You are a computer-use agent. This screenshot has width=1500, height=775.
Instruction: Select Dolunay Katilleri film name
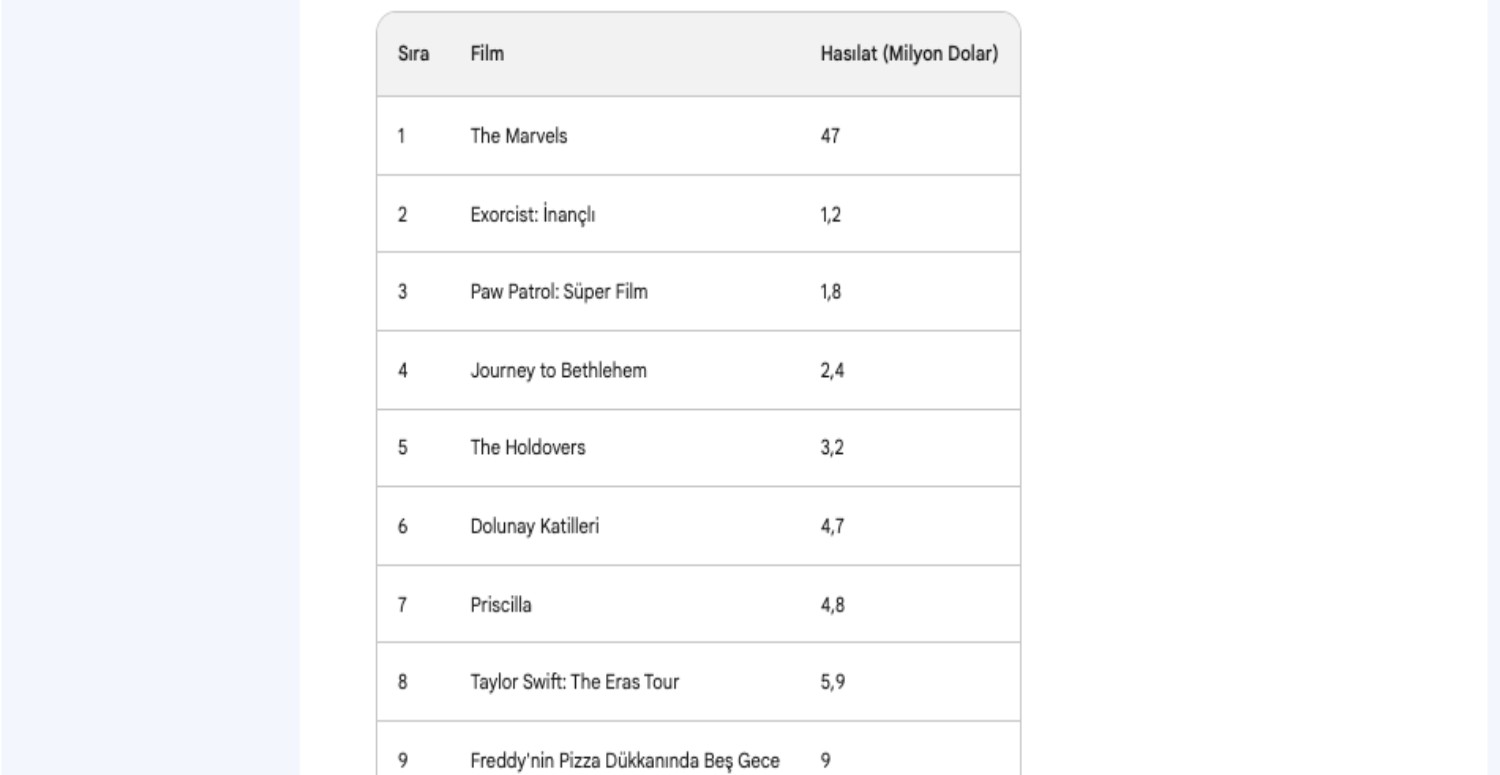535,526
